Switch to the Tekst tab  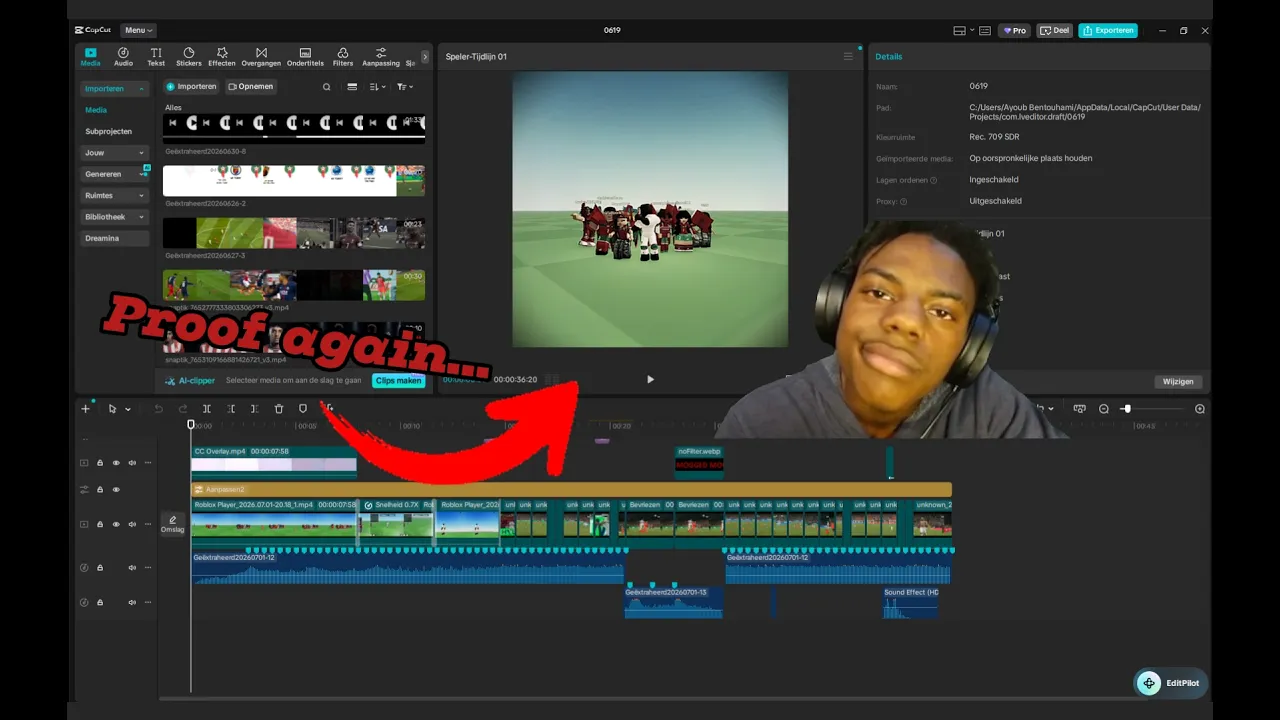156,57
